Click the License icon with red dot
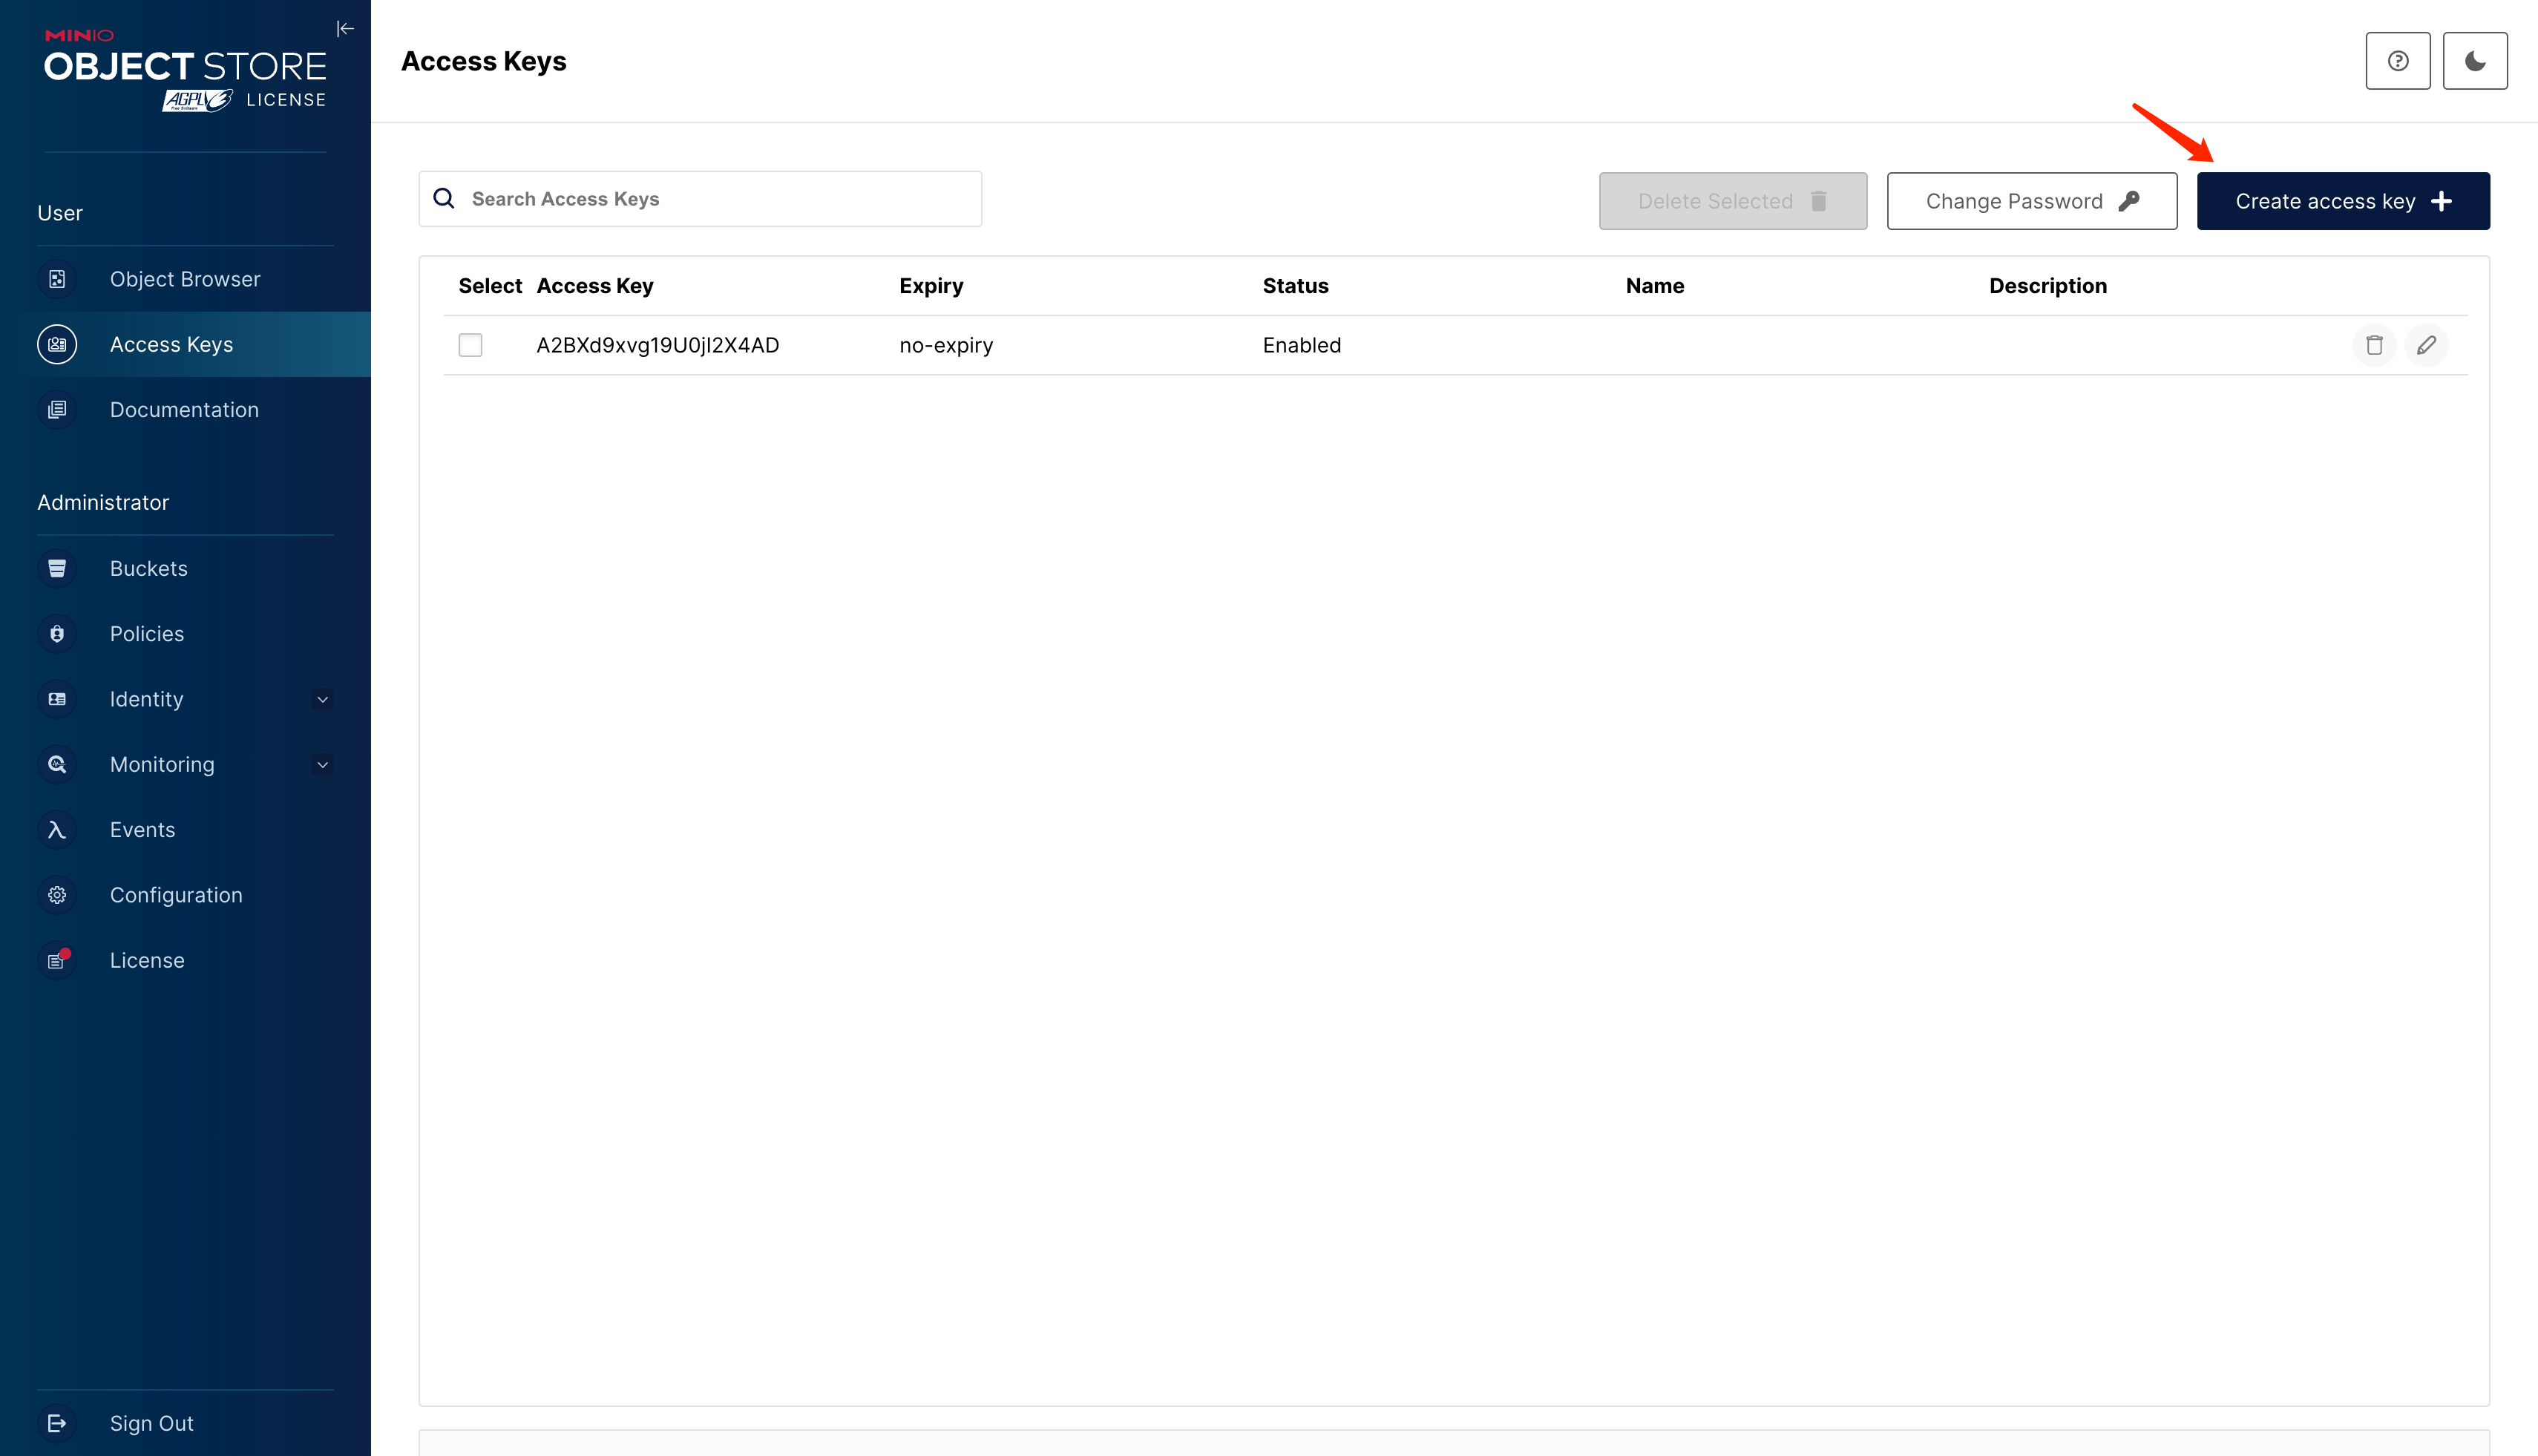Viewport: 2538px width, 1456px height. [57, 960]
